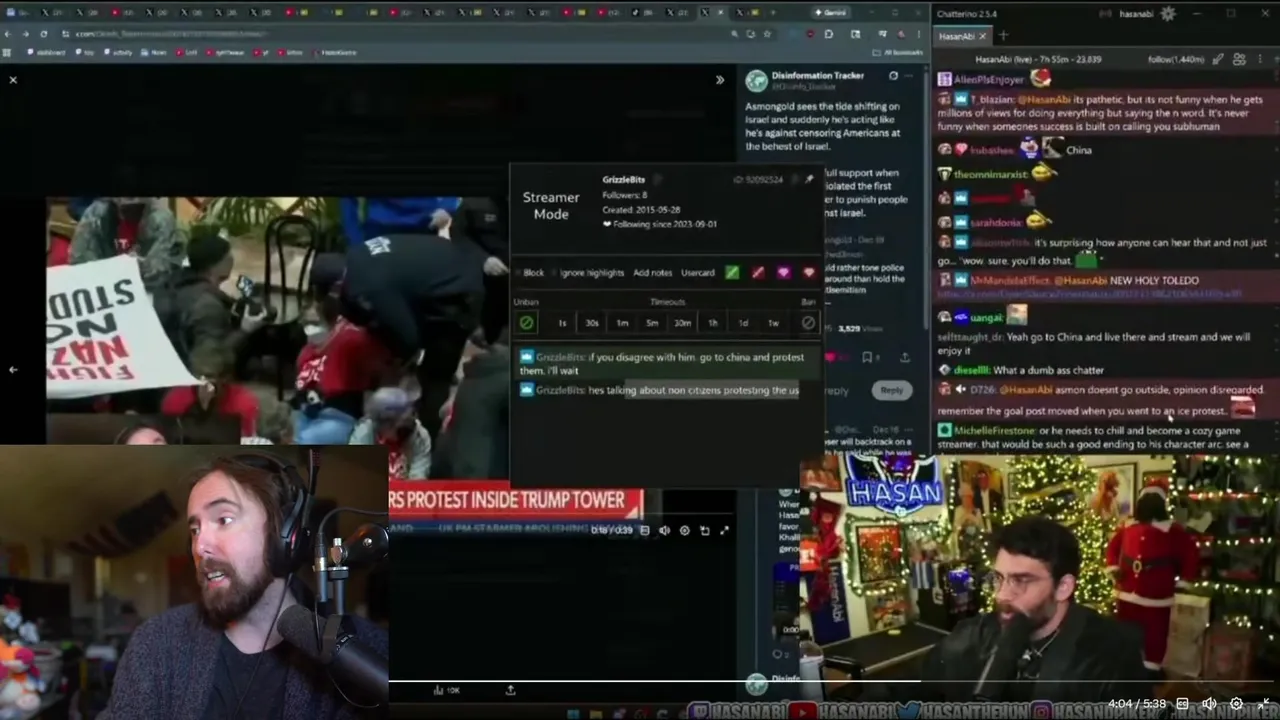Click follow link in chat header
Viewport: 1280px width, 720px height.
click(x=1176, y=59)
